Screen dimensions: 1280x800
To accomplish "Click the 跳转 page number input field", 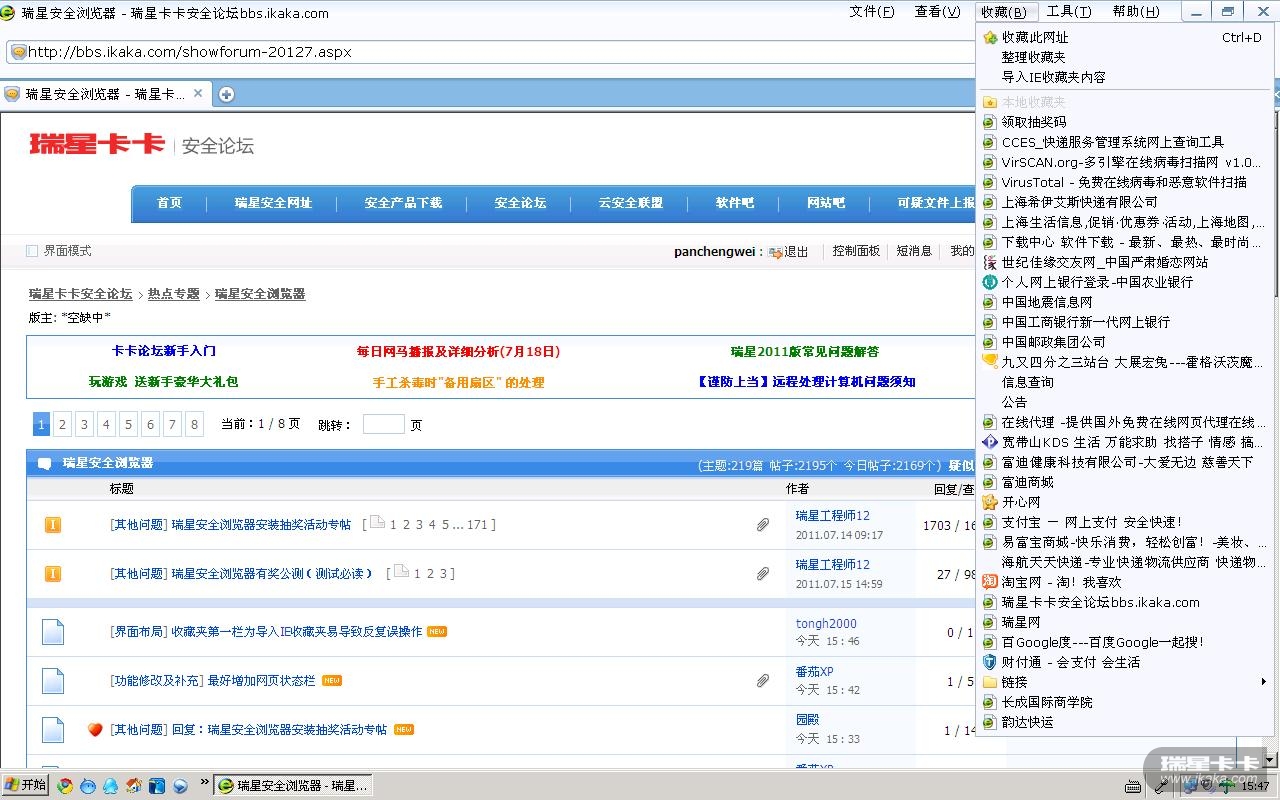I will pos(383,424).
